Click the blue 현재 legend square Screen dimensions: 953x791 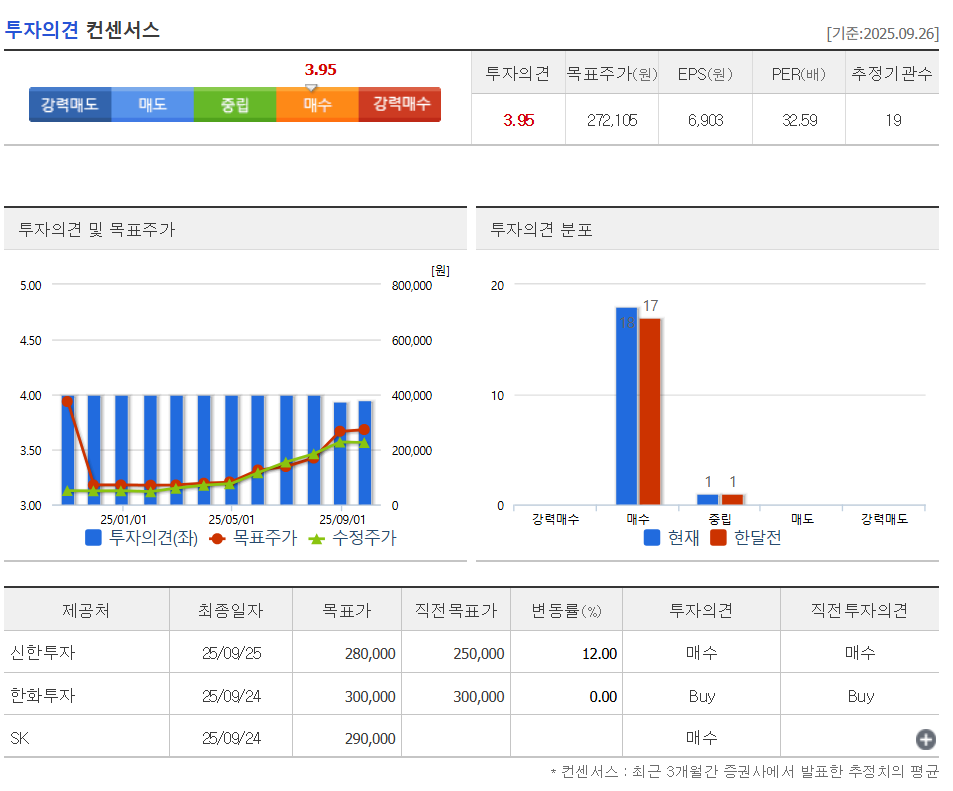[x=652, y=537]
